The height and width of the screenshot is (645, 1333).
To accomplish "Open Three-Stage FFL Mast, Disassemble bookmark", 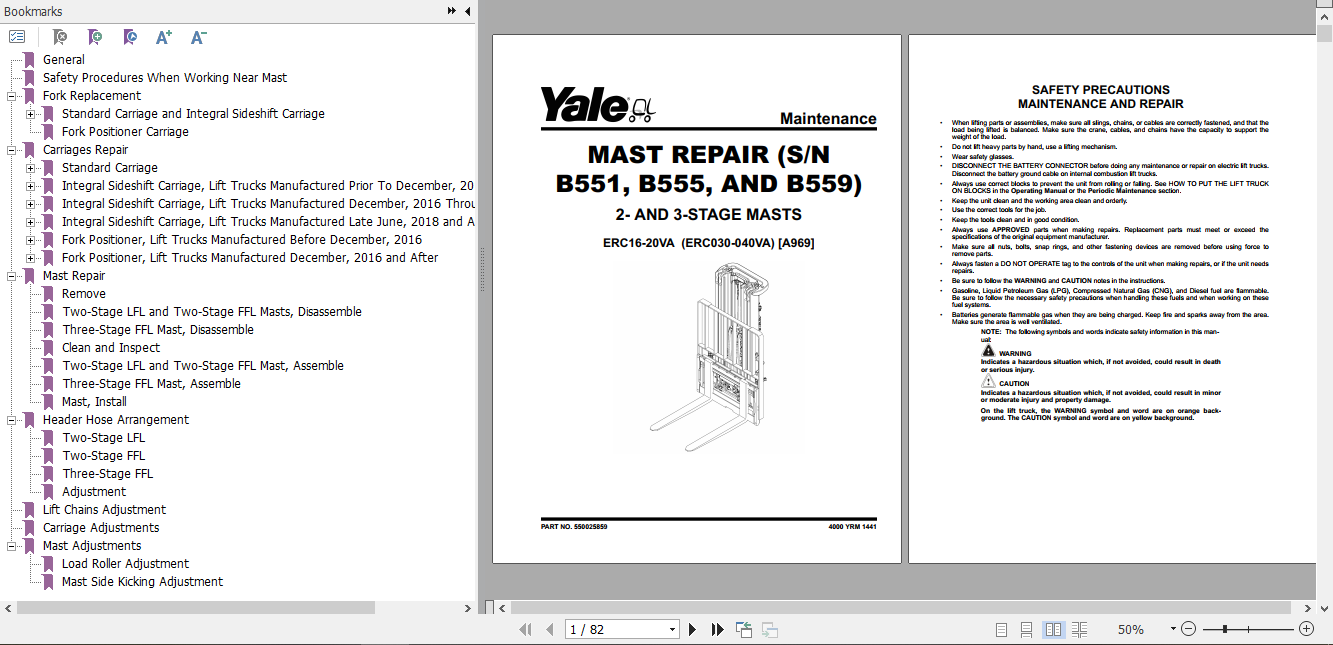I will (x=158, y=330).
